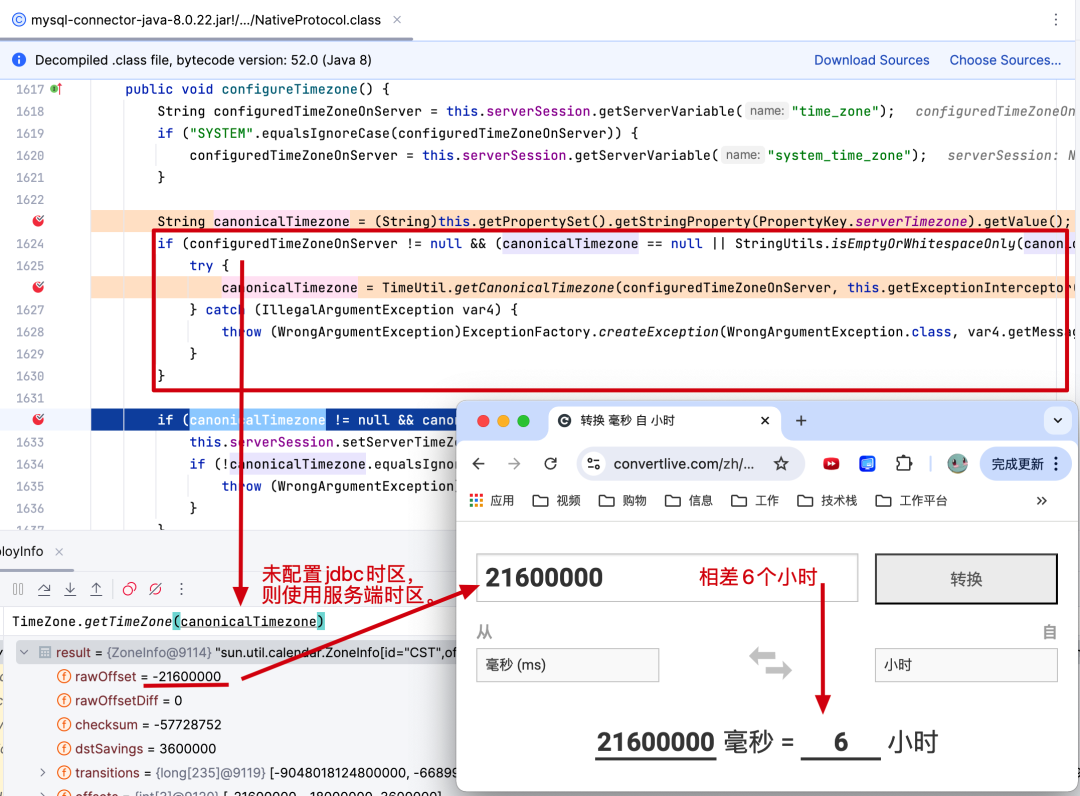Click the field icon next to rawOffset
1080x796 pixels.
[x=63, y=676]
